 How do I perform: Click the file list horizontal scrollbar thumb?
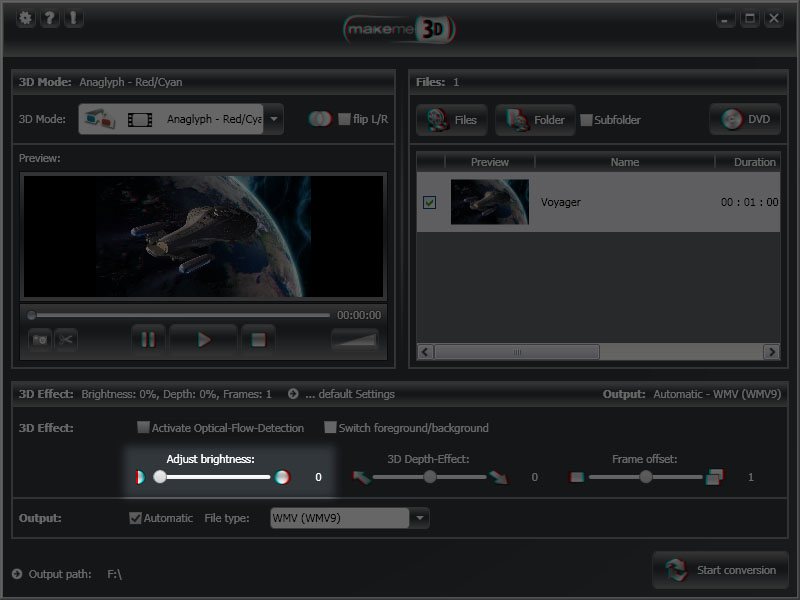tap(517, 352)
